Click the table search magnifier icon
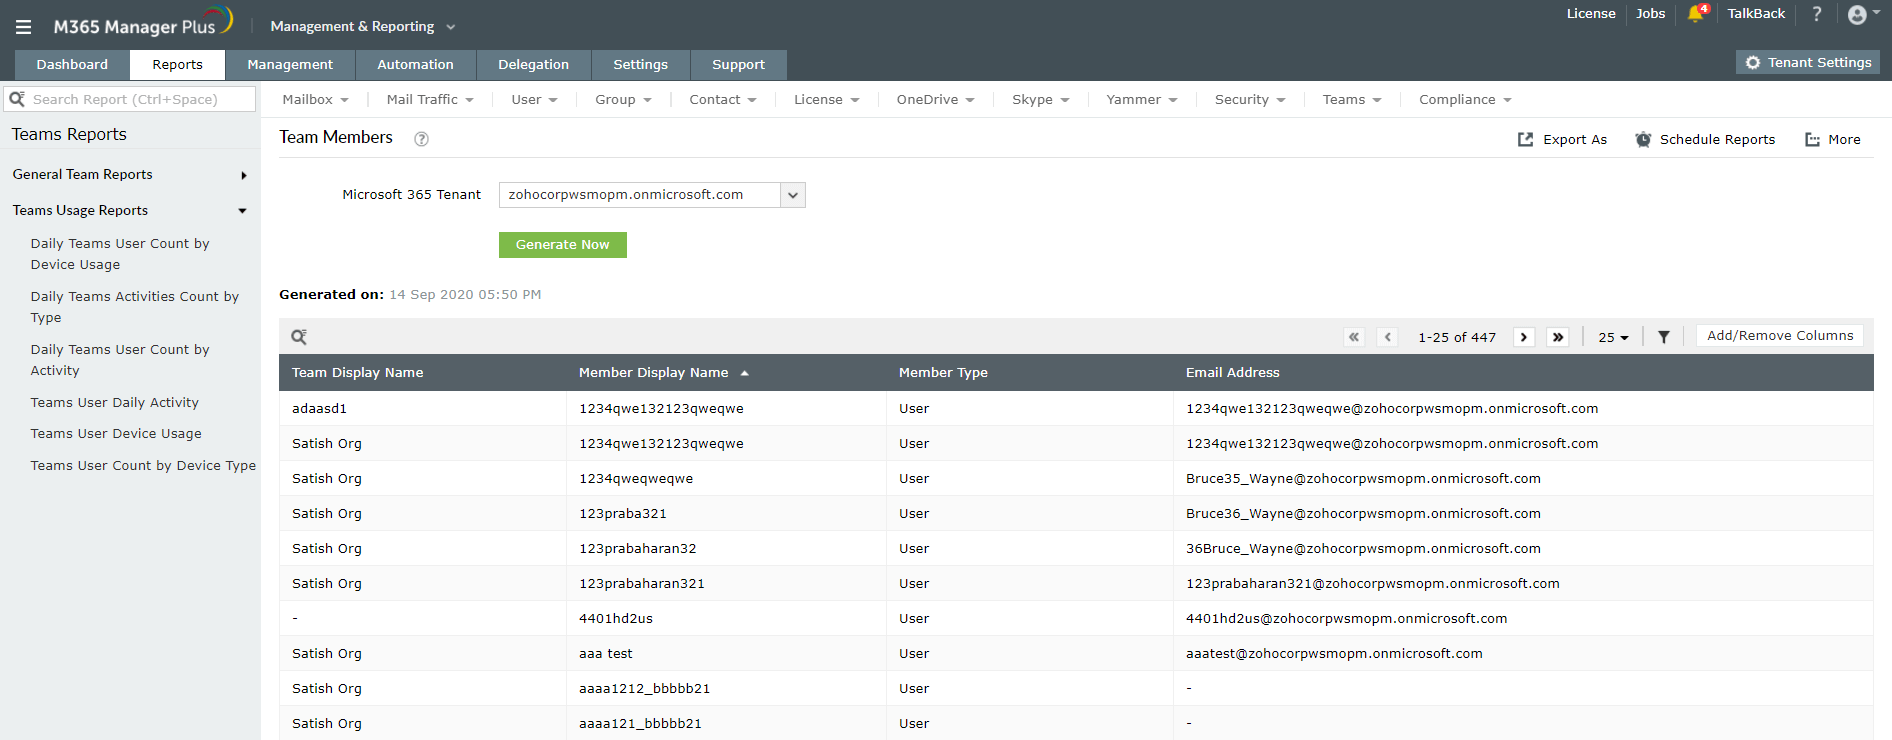This screenshot has height=740, width=1892. tap(298, 337)
